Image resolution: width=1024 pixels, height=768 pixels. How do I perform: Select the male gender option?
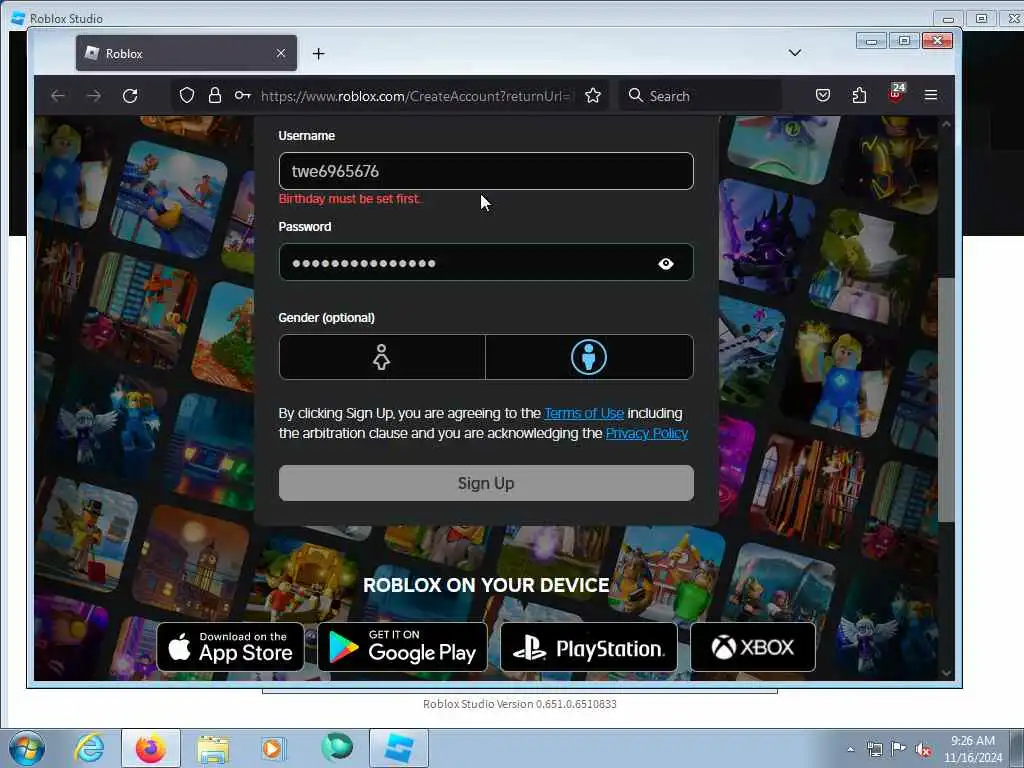click(x=589, y=357)
